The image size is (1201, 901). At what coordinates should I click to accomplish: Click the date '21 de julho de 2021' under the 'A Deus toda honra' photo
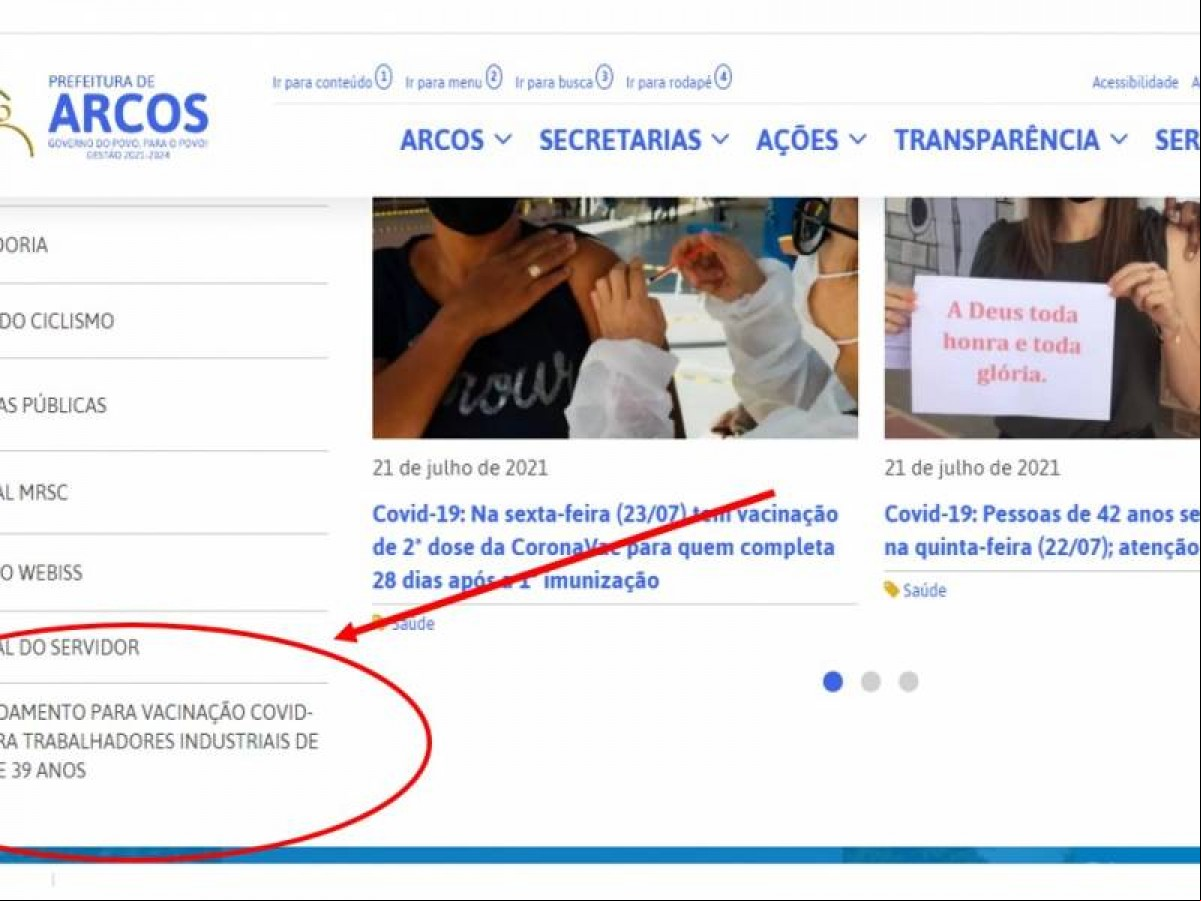tap(972, 468)
